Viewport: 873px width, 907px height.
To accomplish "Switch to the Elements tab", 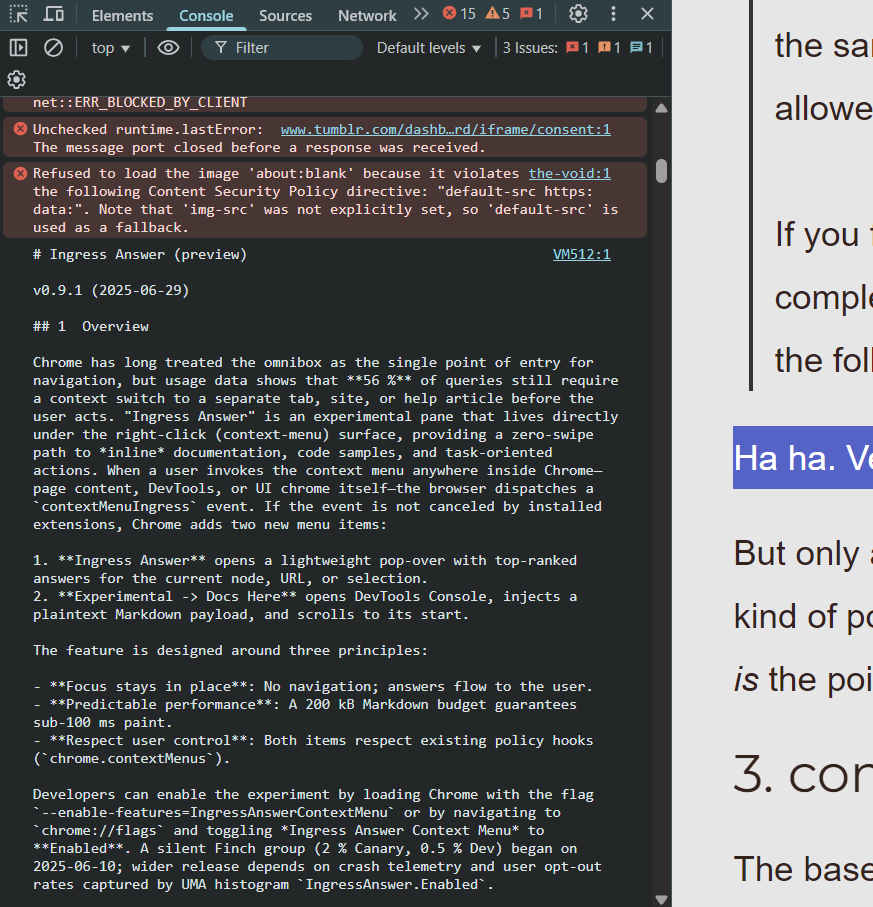I will [x=122, y=15].
